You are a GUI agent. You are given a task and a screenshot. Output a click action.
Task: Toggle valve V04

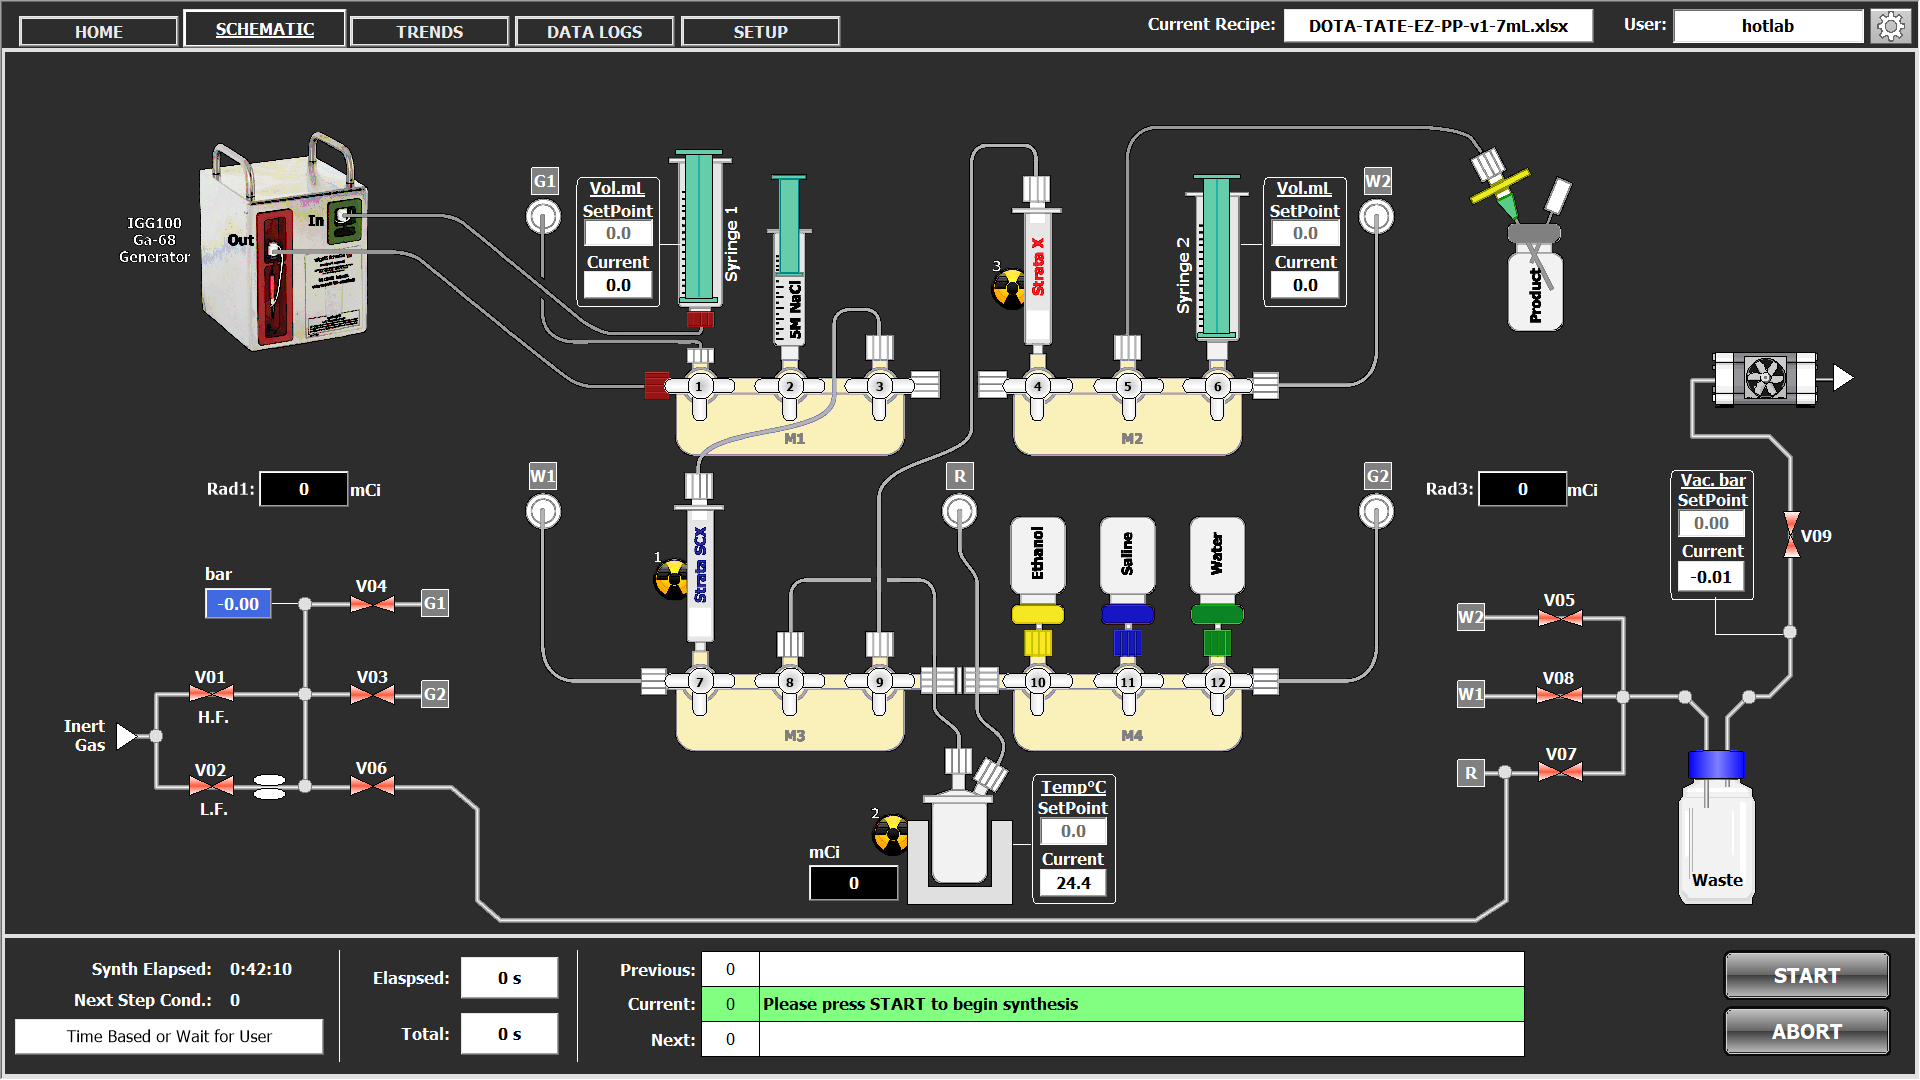tap(372, 604)
